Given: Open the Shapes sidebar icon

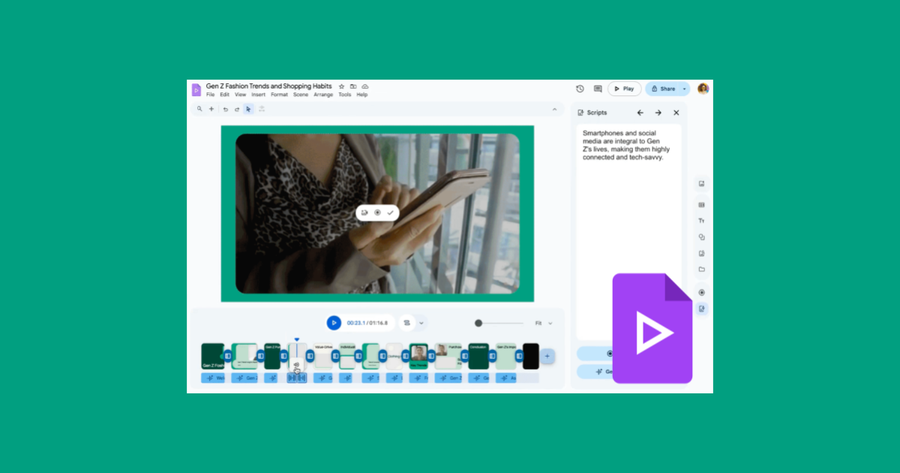Looking at the screenshot, I should tap(701, 237).
